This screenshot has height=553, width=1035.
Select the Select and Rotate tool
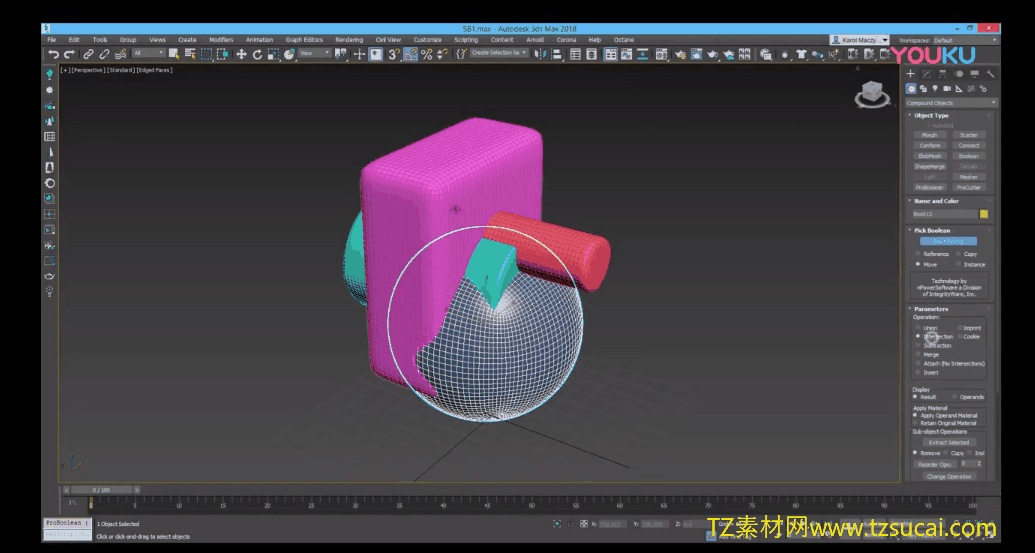click(257, 54)
